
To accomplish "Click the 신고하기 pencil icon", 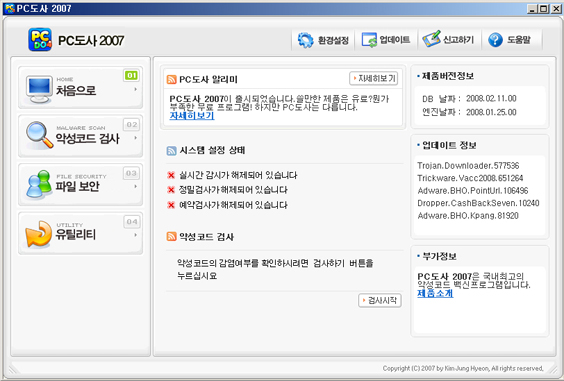I will 432,39.
